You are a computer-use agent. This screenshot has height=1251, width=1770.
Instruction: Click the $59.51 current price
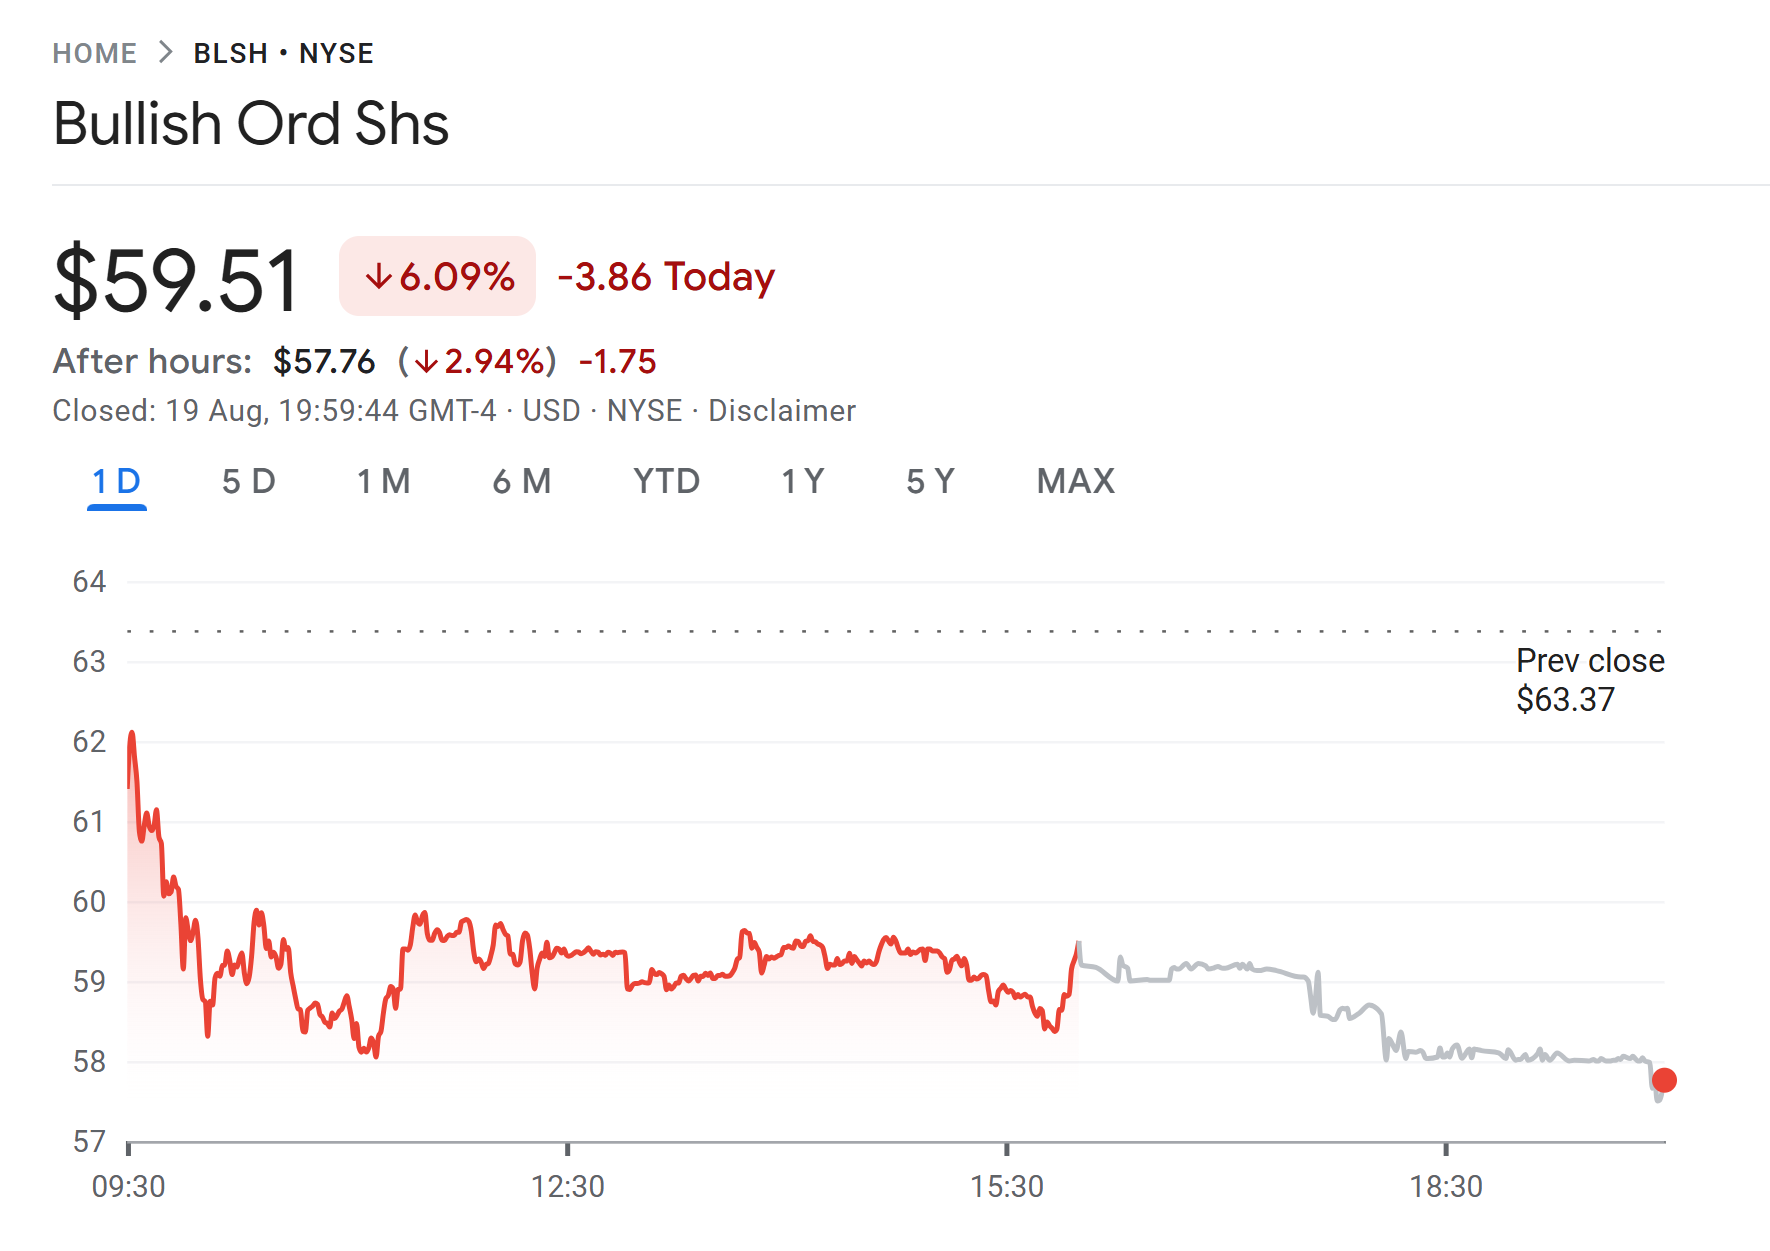[177, 281]
